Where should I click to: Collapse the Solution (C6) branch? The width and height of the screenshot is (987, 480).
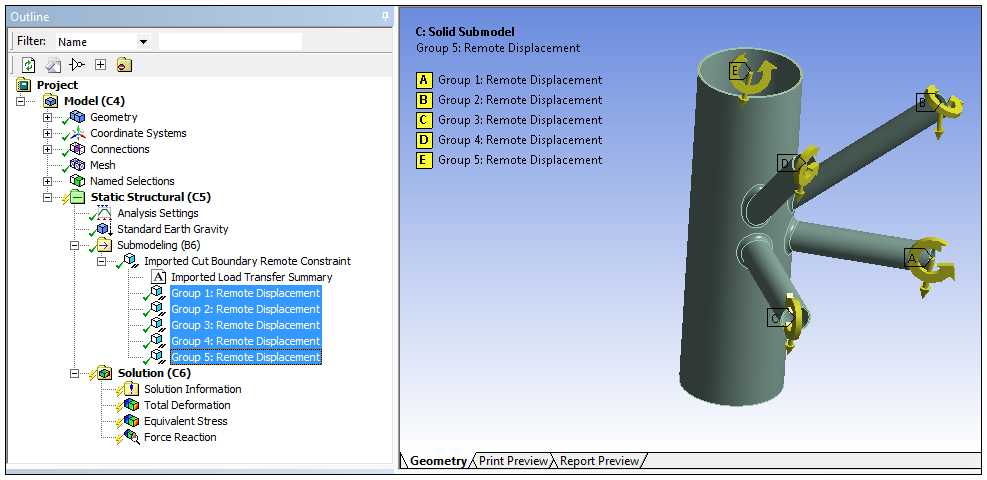click(74, 373)
